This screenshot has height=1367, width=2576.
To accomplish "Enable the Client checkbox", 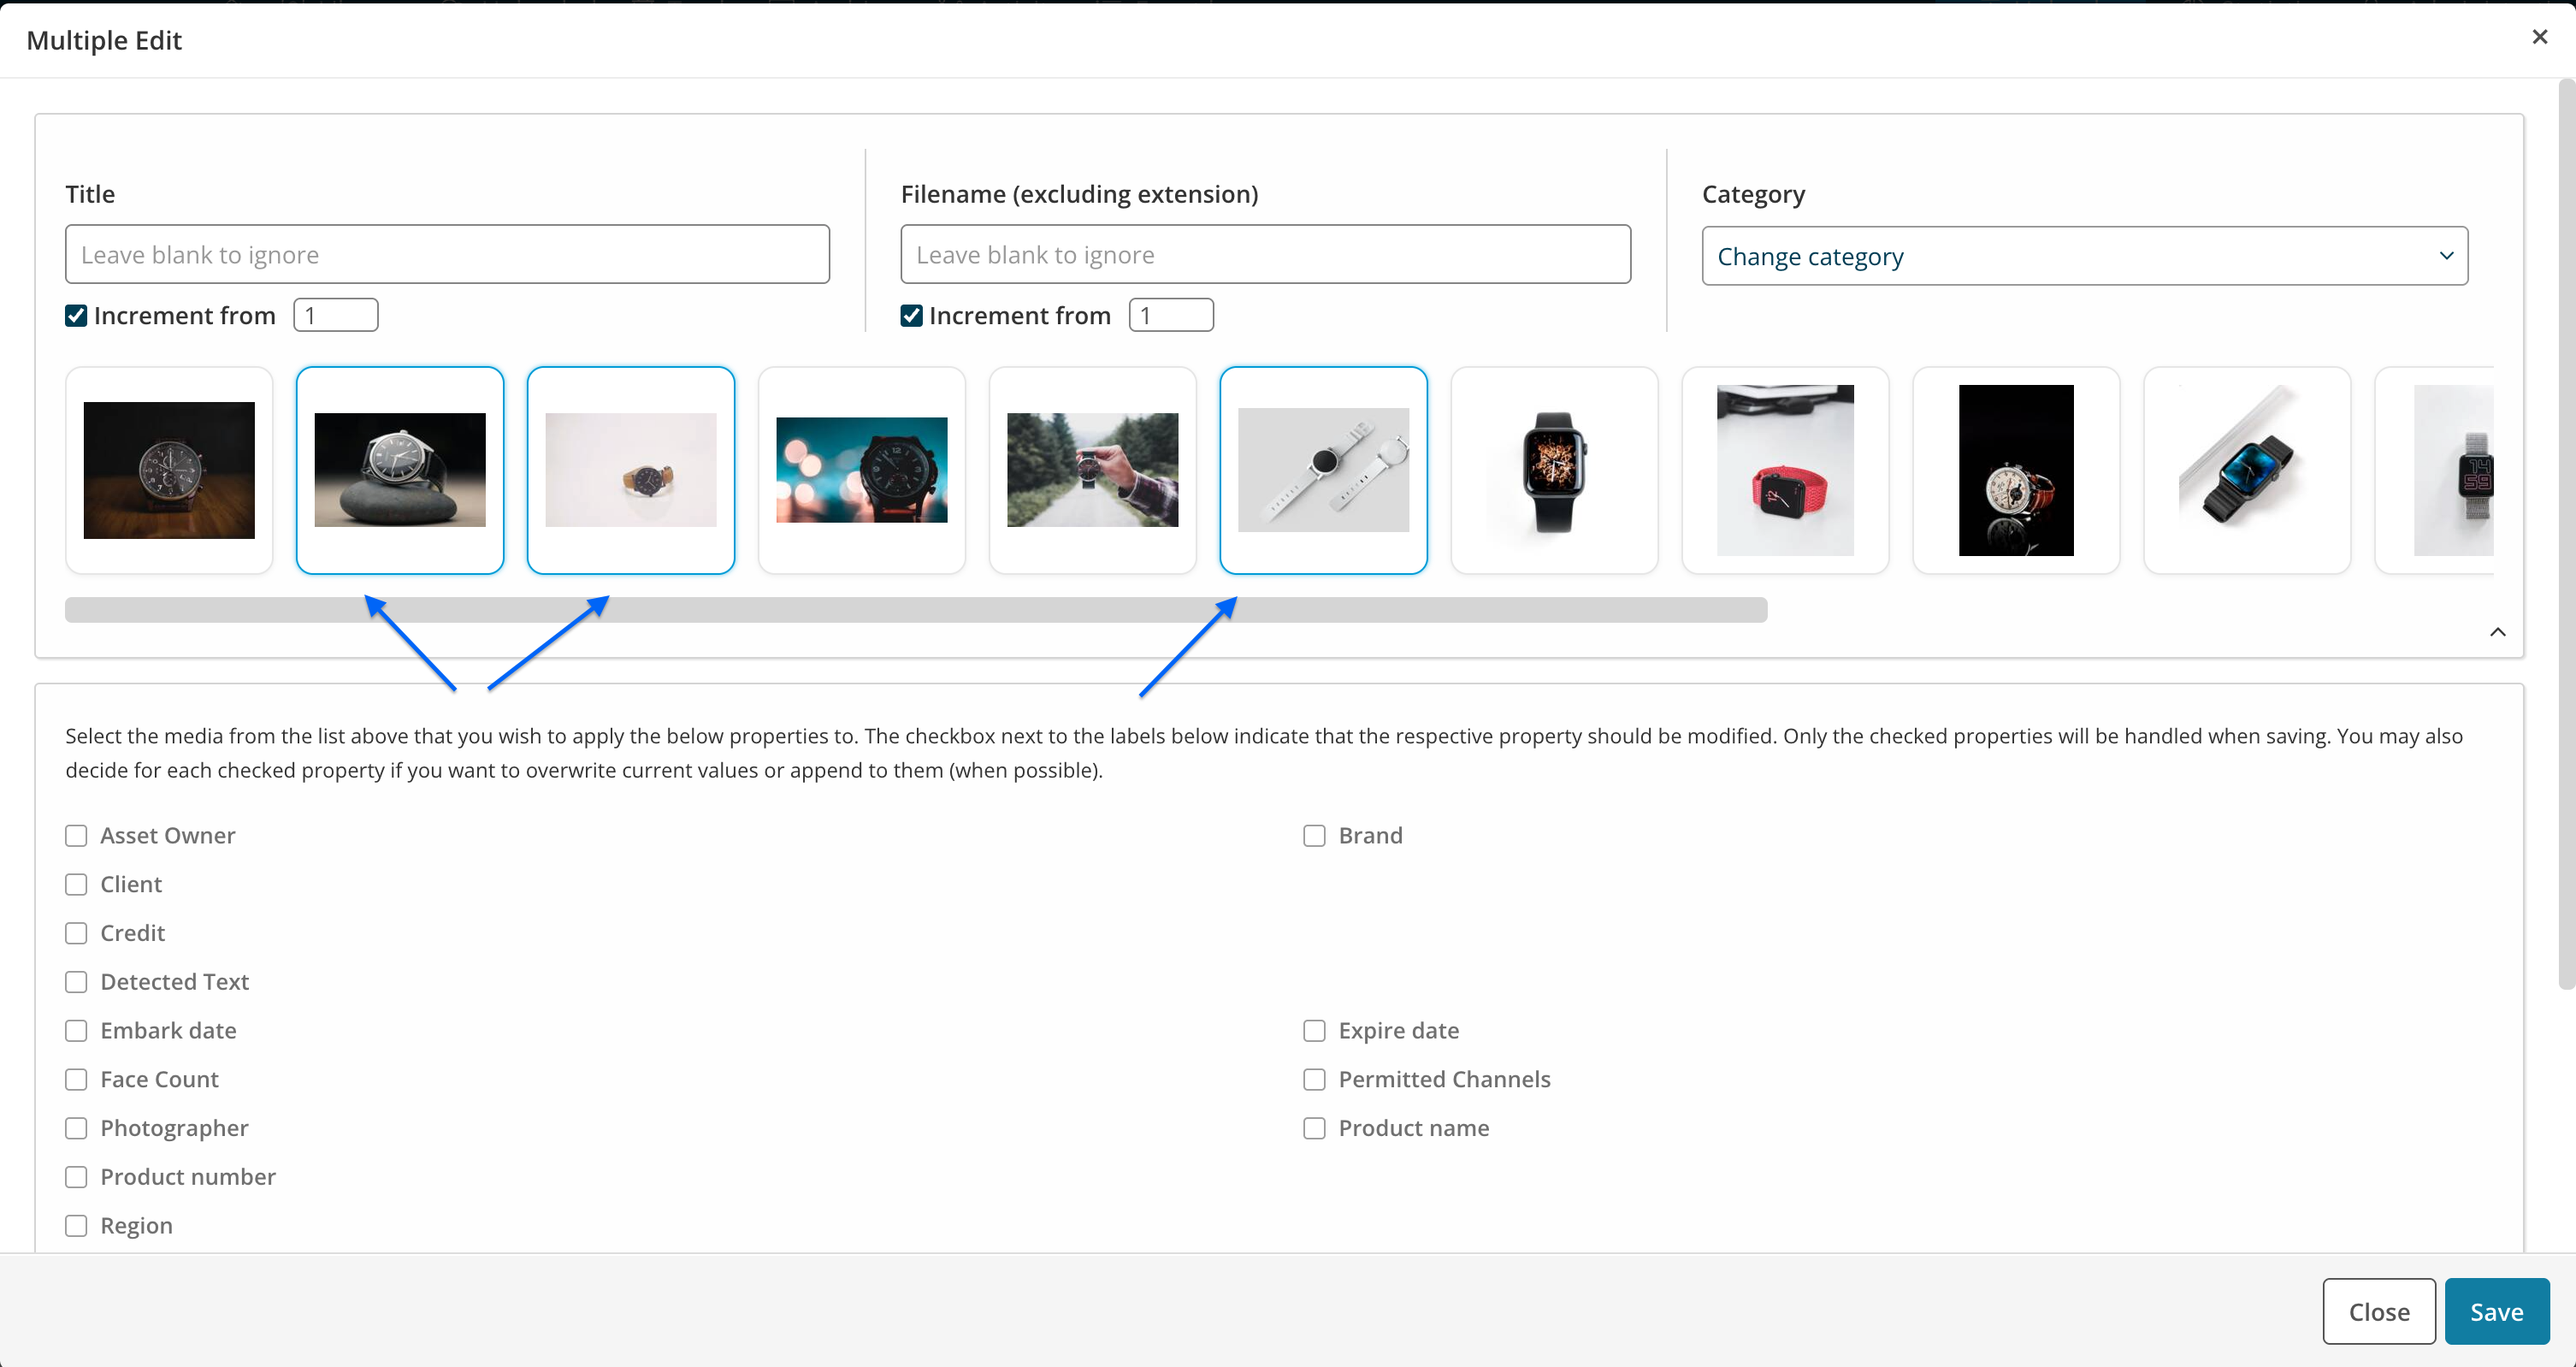I will tap(76, 885).
